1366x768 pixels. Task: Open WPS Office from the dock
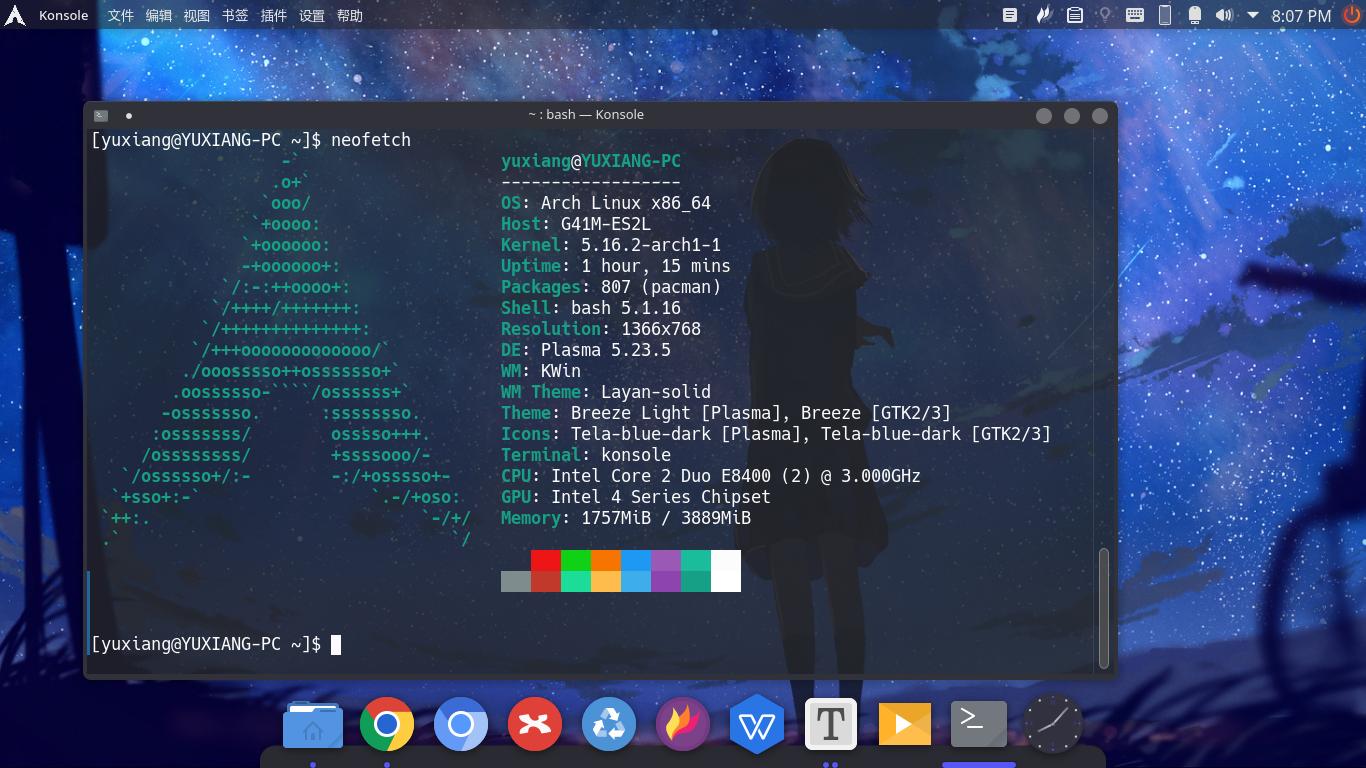[757, 724]
